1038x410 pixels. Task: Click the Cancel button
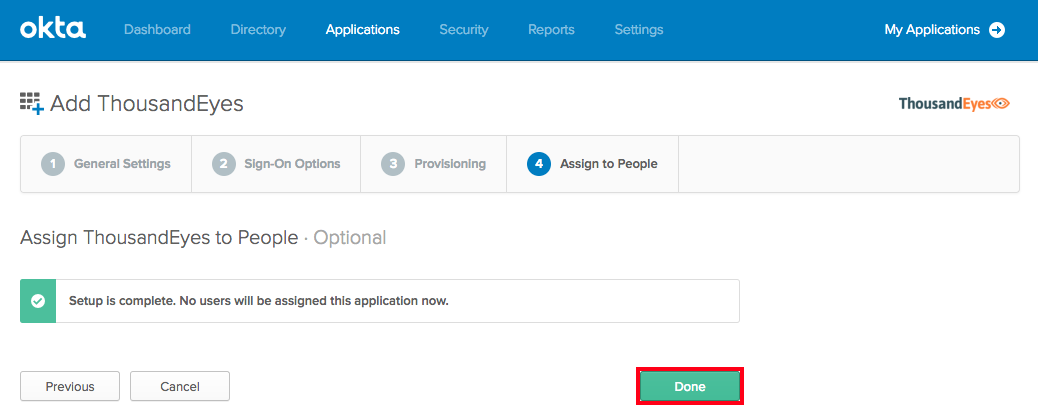tap(180, 386)
